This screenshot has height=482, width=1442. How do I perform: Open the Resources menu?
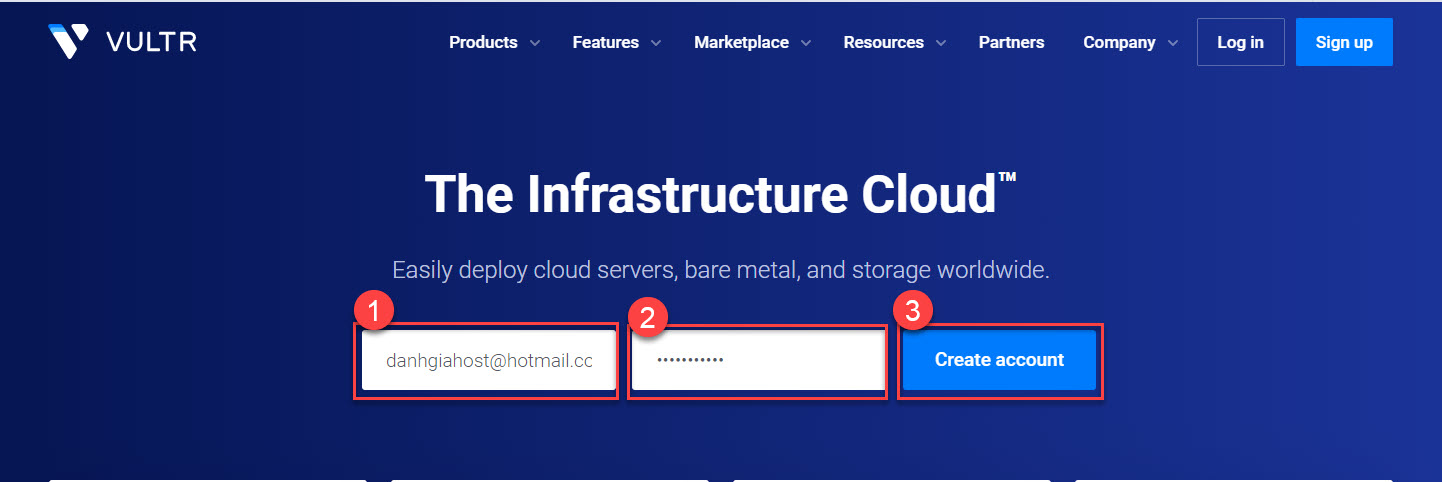[x=883, y=42]
